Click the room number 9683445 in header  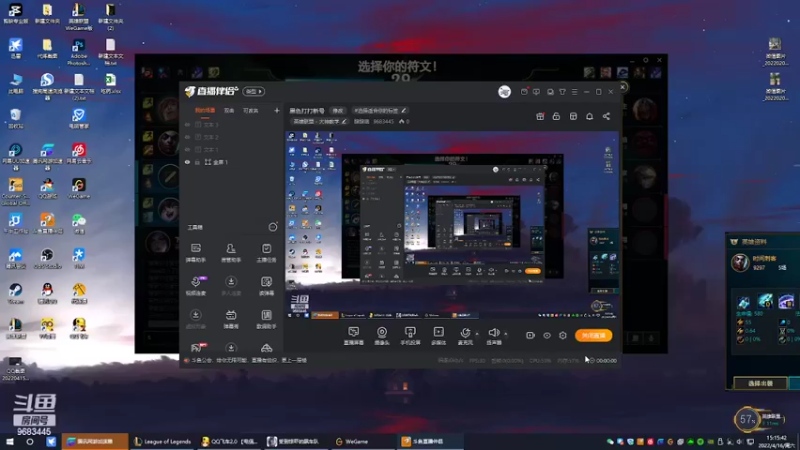pyautogui.click(x=383, y=121)
